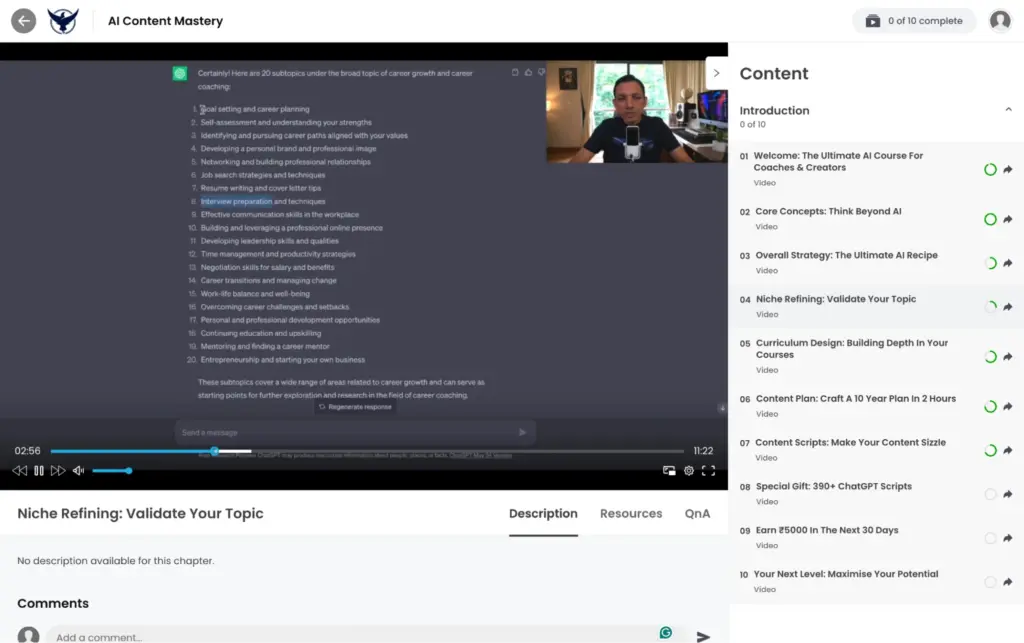Collapse the Introduction section
The image size is (1024, 643).
tap(1008, 110)
